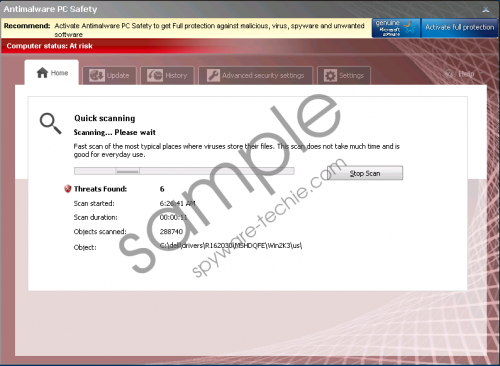This screenshot has width=500, height=366.
Task: Open the History tab
Action: [x=167, y=76]
